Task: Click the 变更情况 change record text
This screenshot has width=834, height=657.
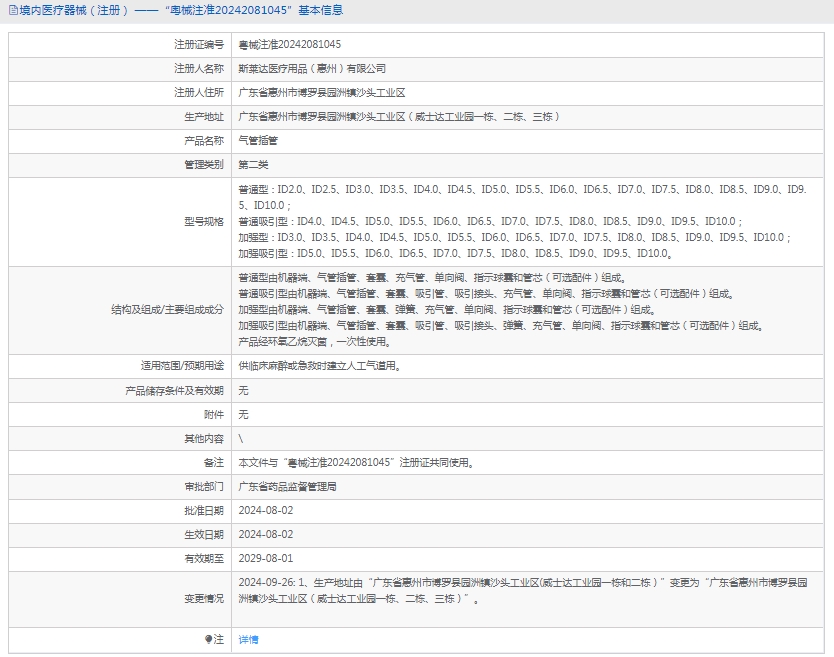Action: coord(520,590)
